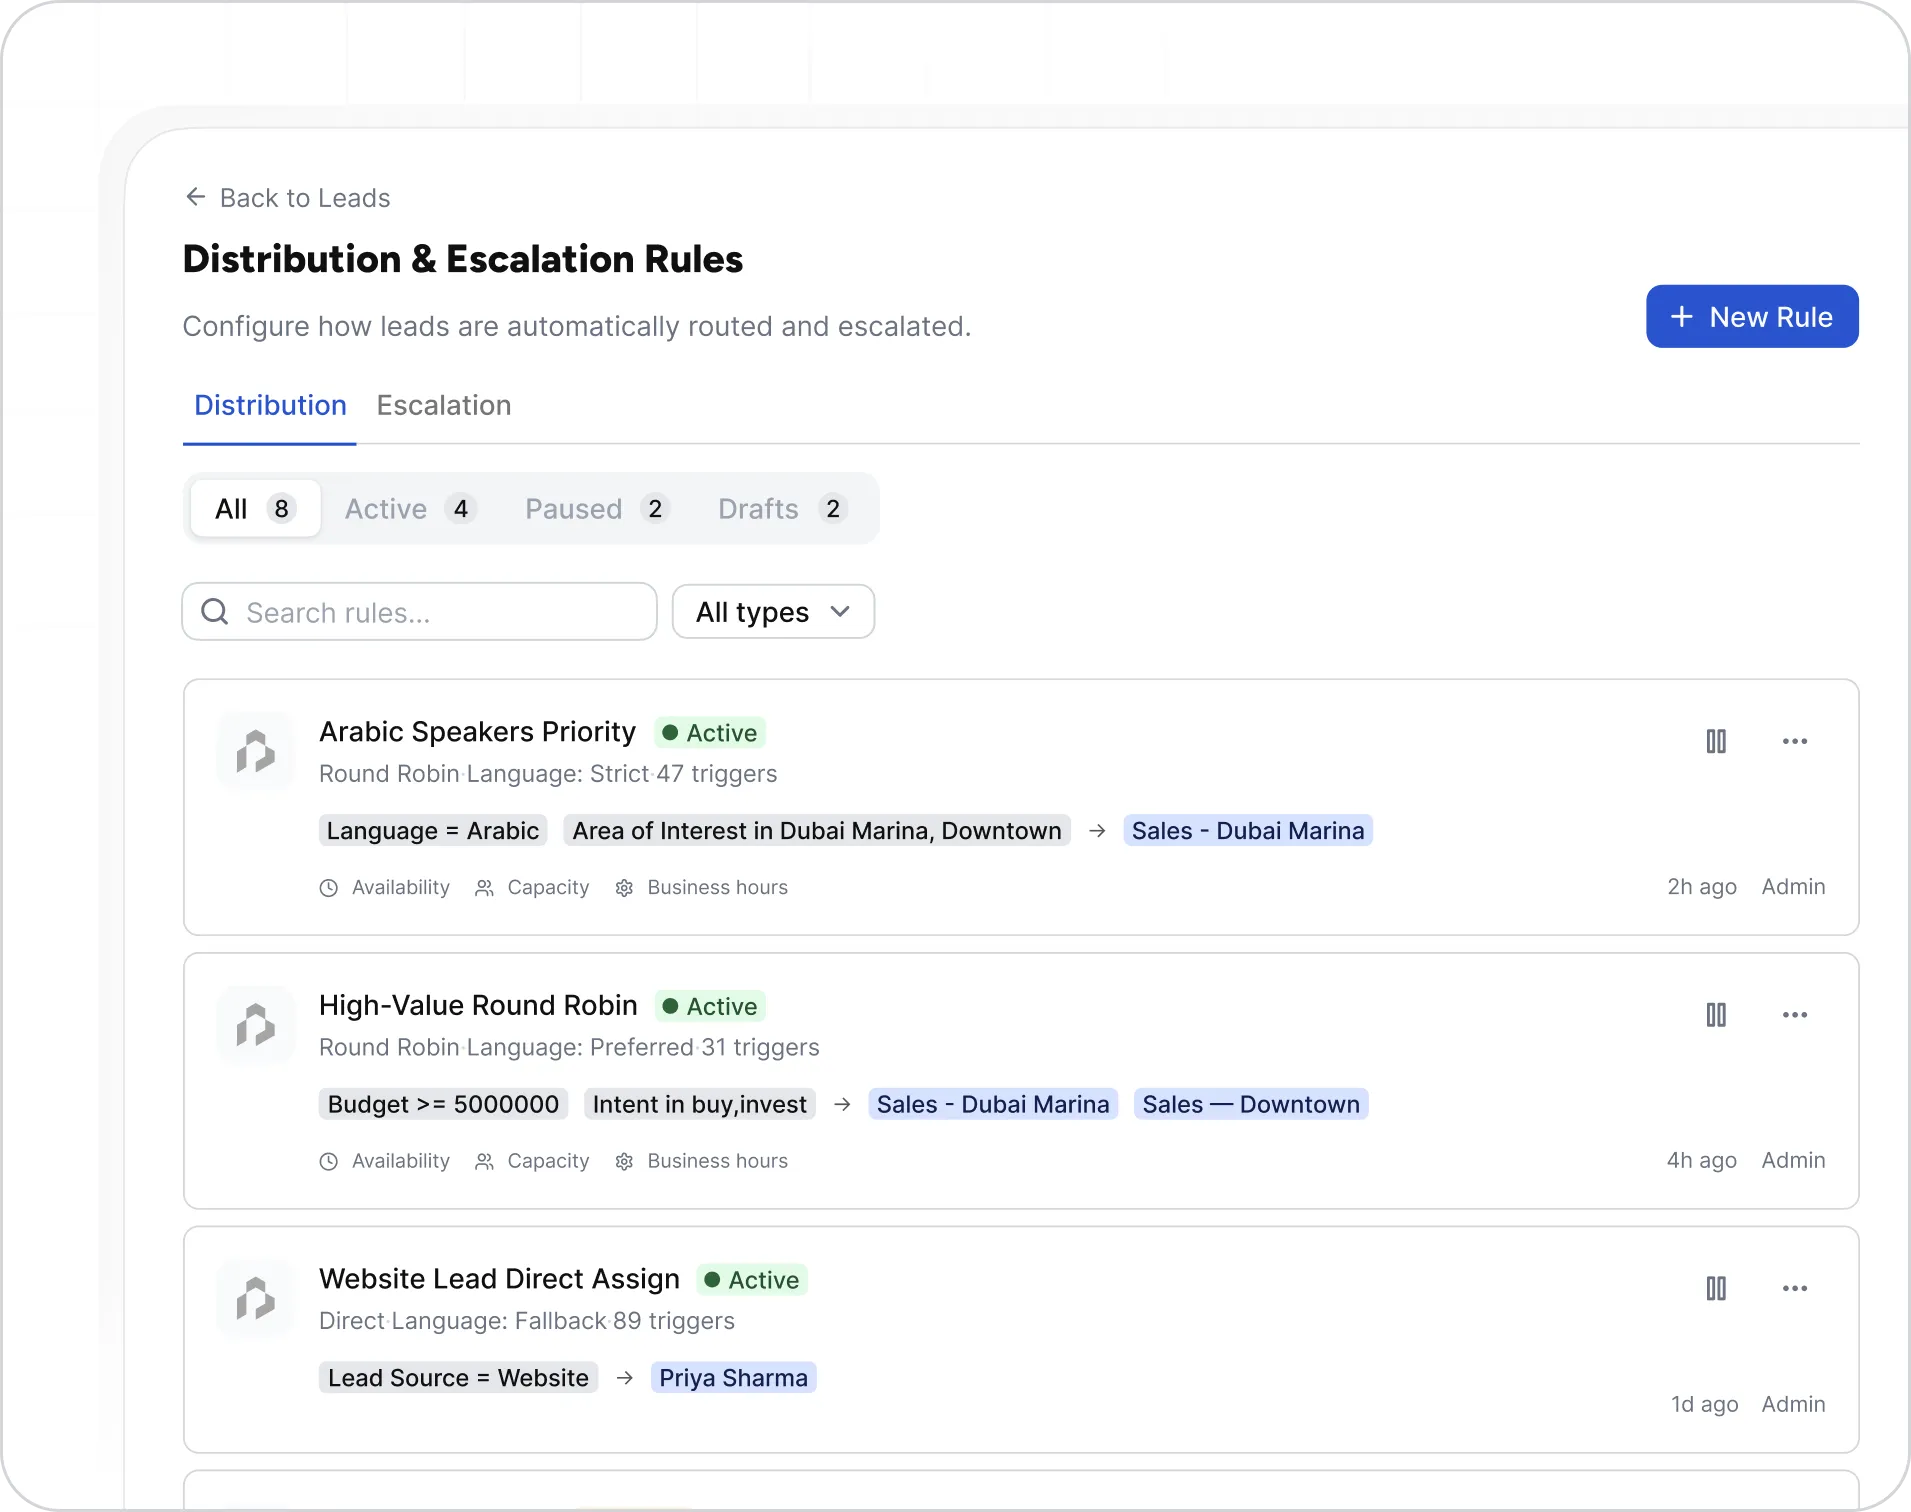
Task: Select Area of Interest in Dubai Marina chip
Action: point(817,831)
